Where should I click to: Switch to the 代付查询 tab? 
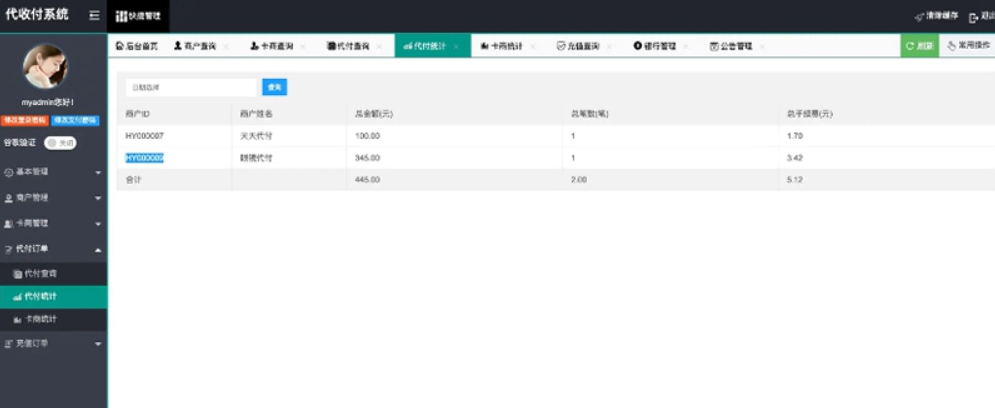(x=348, y=46)
